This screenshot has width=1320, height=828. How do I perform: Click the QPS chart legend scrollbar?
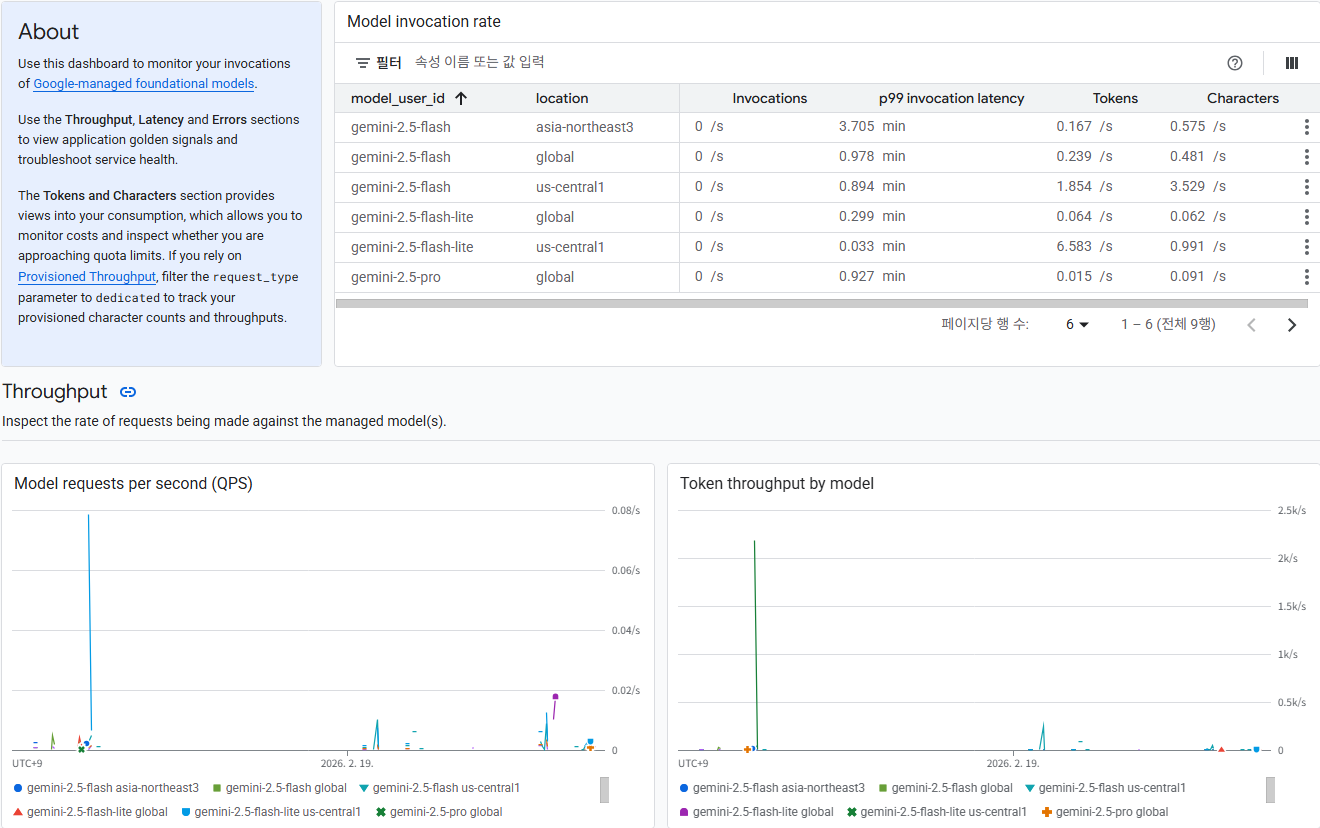(604, 790)
